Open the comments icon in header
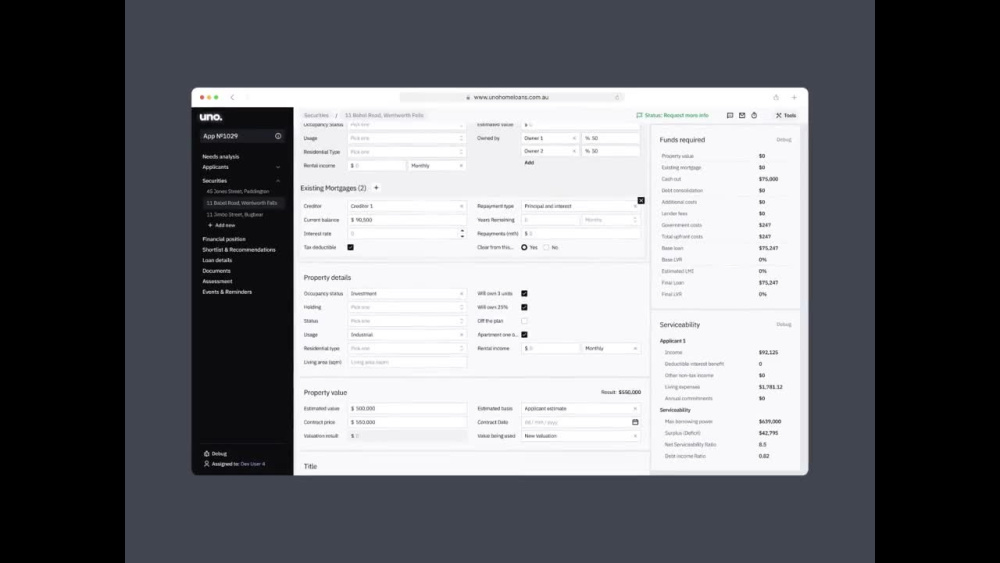The height and width of the screenshot is (563, 1000). coord(730,115)
